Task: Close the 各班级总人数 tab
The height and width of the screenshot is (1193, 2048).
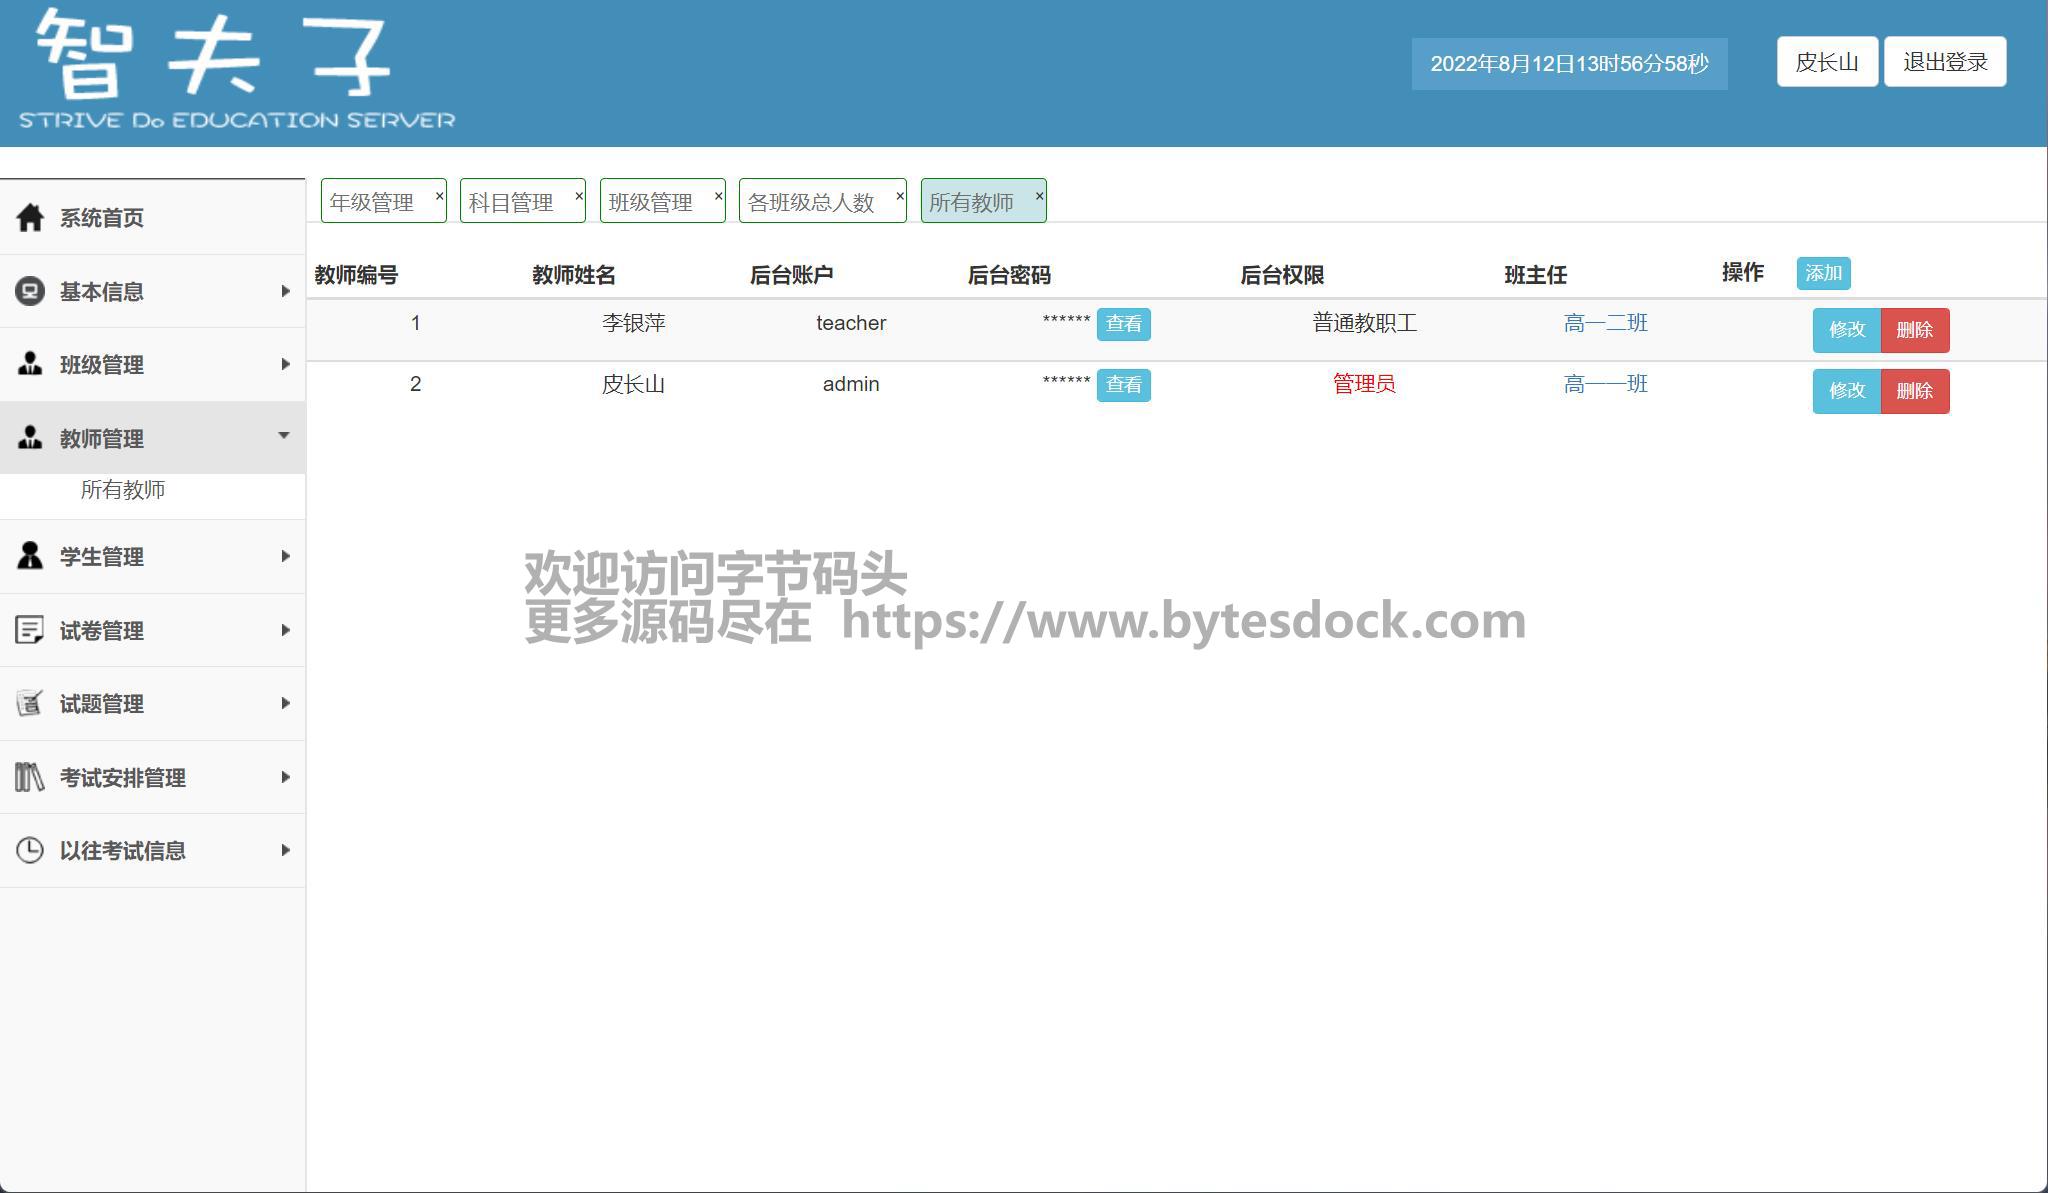Action: [899, 196]
